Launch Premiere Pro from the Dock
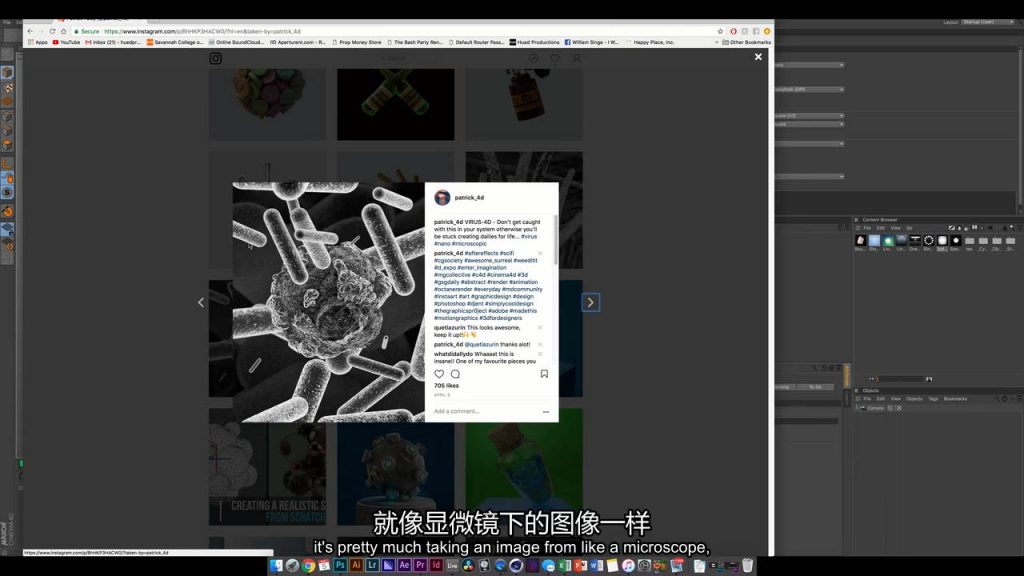 [420, 566]
